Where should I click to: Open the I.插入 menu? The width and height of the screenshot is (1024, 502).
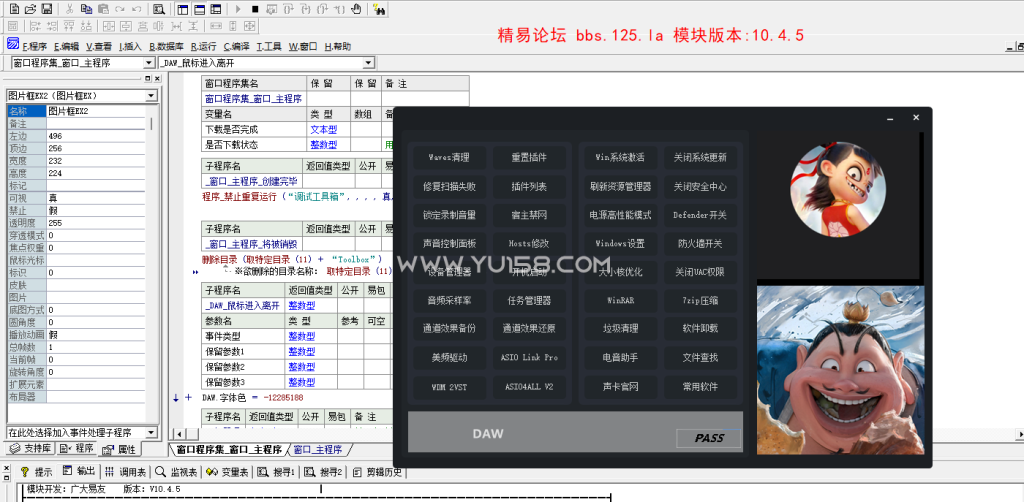click(x=130, y=46)
